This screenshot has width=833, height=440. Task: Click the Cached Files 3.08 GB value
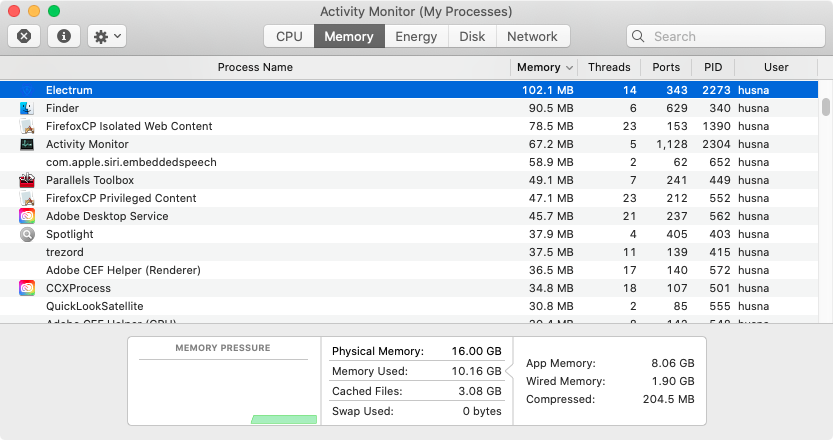[x=480, y=391]
